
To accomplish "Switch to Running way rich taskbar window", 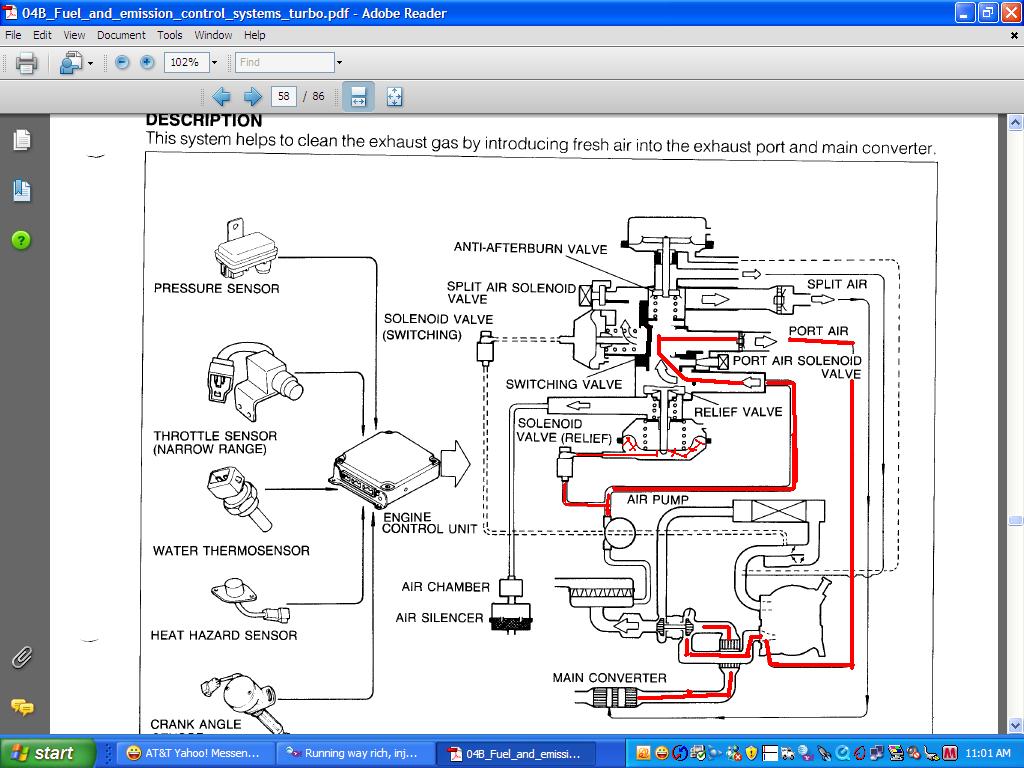I will tap(354, 754).
